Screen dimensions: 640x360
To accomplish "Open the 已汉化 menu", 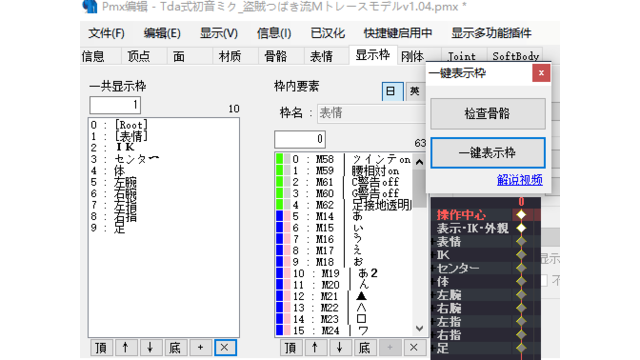I will (327, 33).
